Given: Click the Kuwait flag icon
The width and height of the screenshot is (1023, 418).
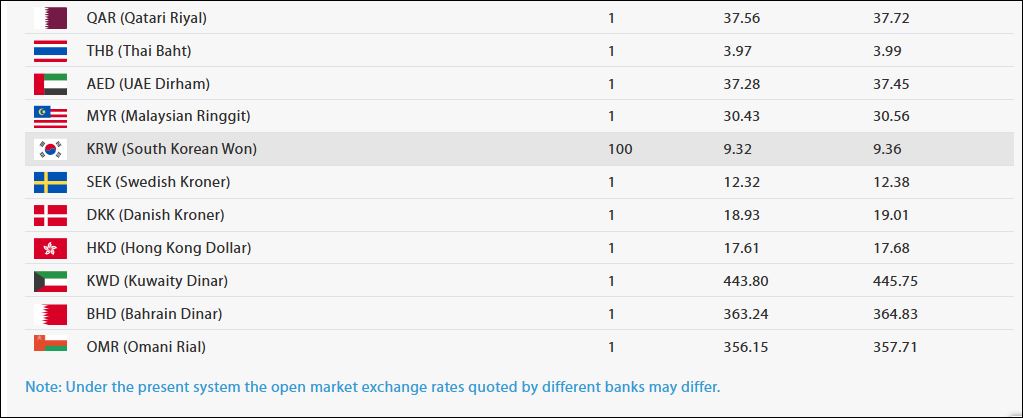Looking at the screenshot, I should [x=50, y=281].
